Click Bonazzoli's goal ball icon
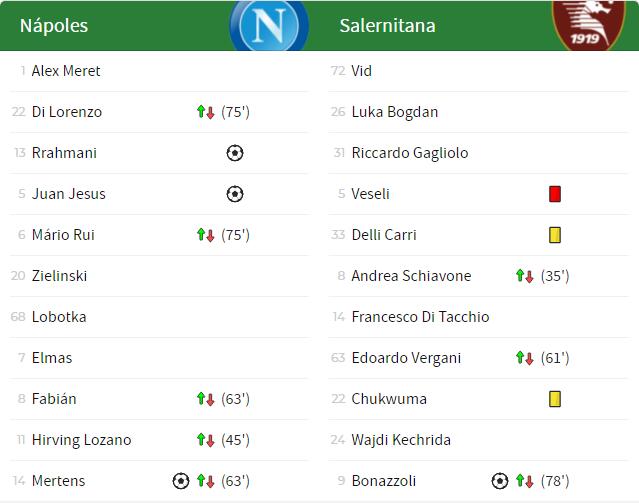Image resolution: width=639 pixels, height=503 pixels. (x=500, y=481)
